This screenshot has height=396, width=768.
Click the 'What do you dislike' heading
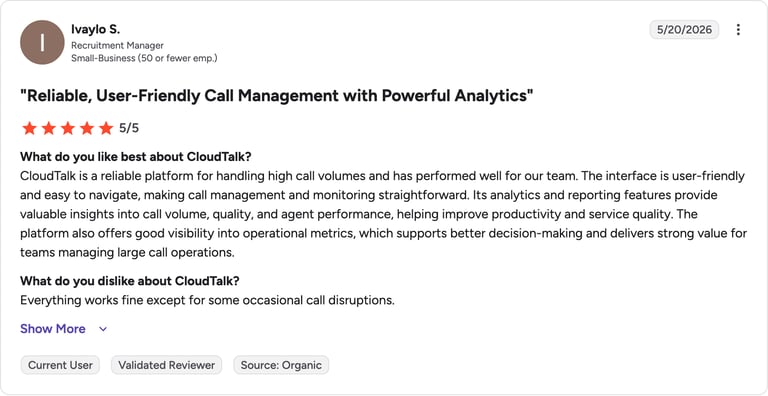click(130, 281)
